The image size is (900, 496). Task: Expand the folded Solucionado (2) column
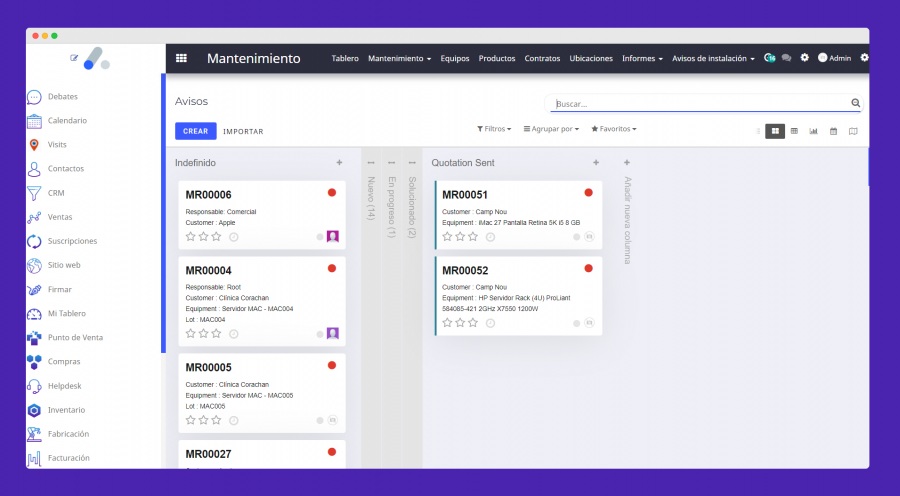[x=412, y=207]
